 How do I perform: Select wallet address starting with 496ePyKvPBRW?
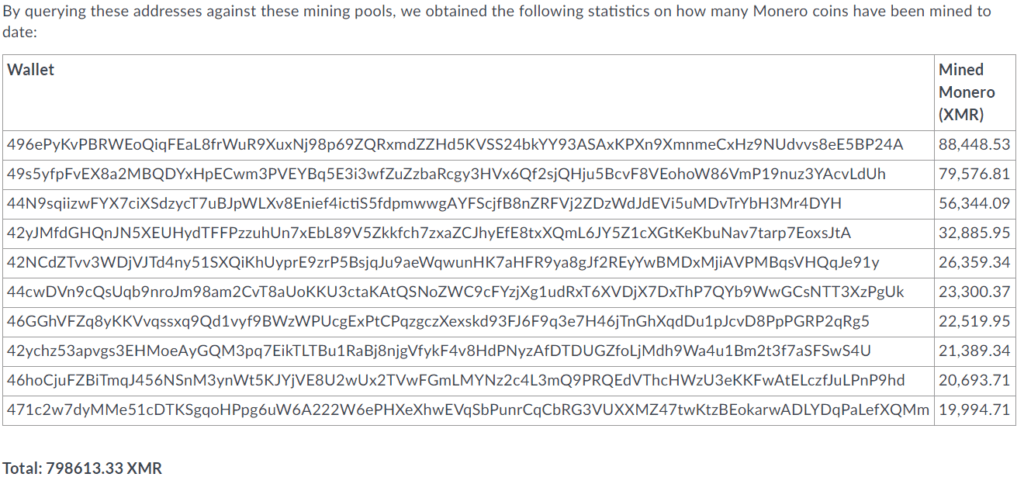[455, 145]
